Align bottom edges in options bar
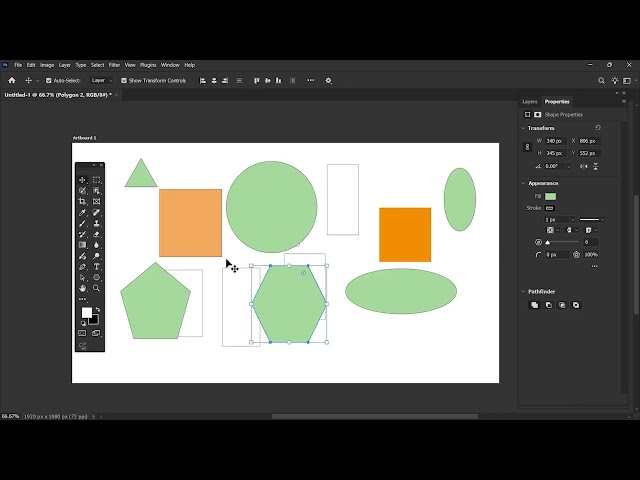This screenshot has width=640, height=480. (279, 81)
